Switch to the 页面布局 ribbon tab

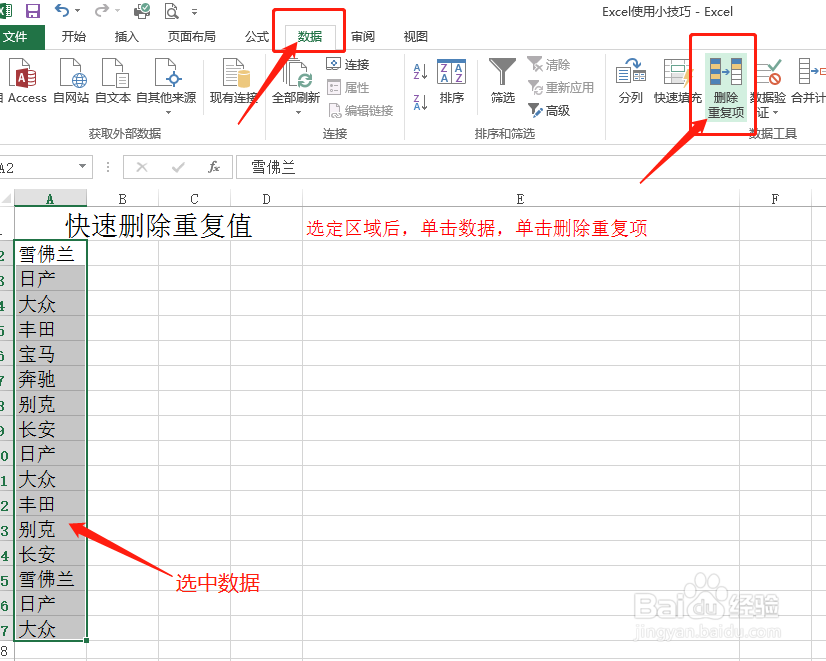192,36
